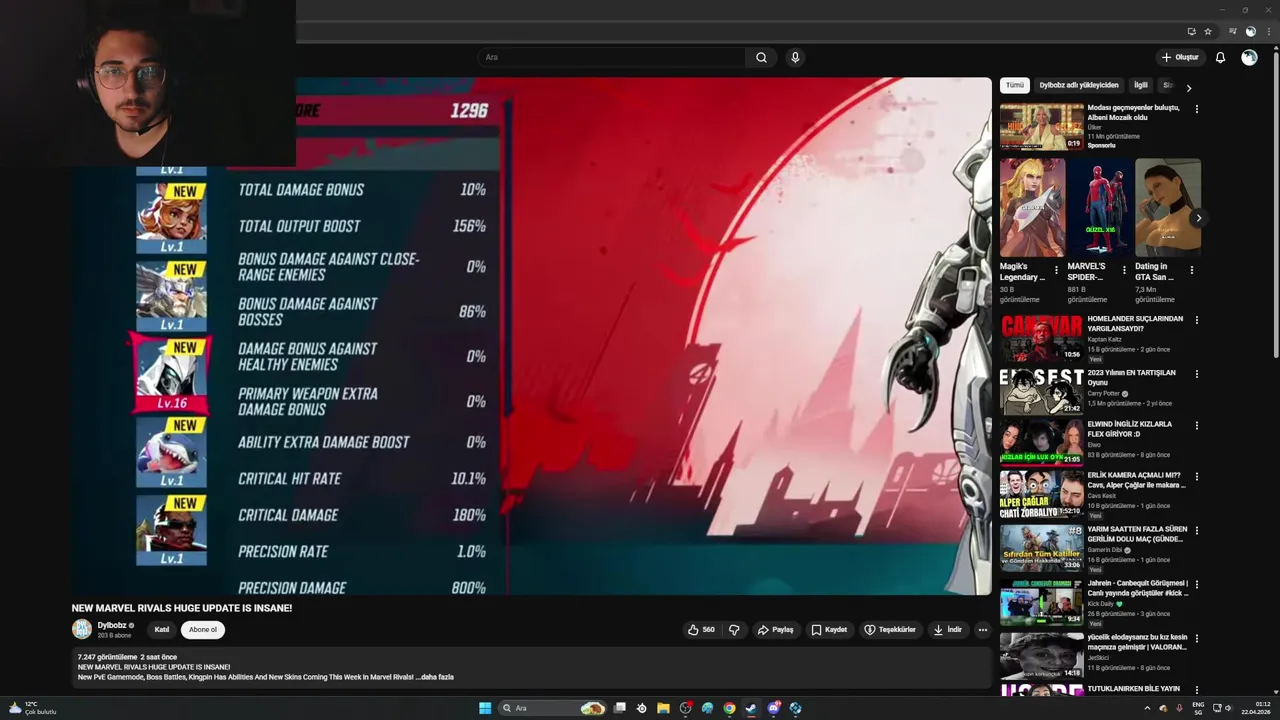Open options for ELWIND İNGİLİZ KIZLARLA video
This screenshot has height=720, width=1280.
pos(1196,425)
